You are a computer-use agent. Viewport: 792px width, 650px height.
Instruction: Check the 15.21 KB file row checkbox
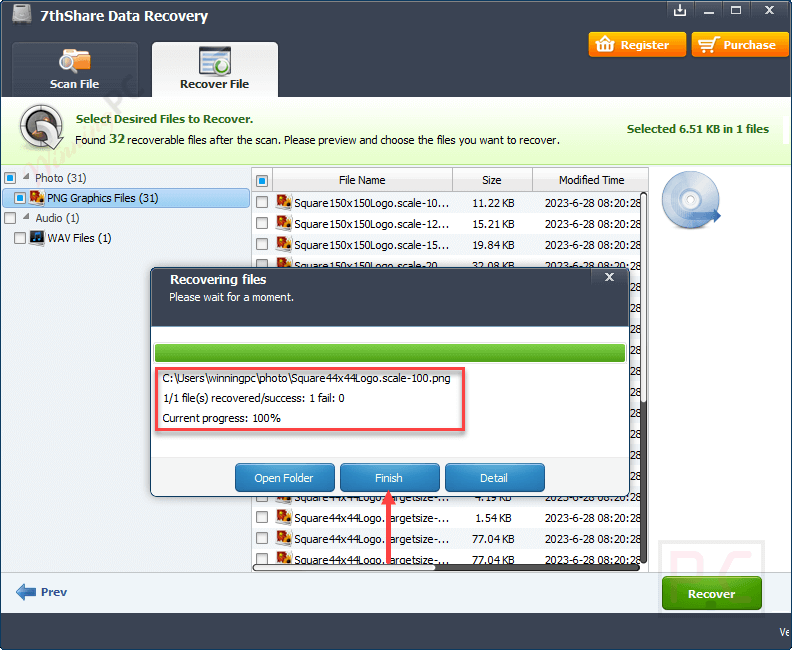262,223
